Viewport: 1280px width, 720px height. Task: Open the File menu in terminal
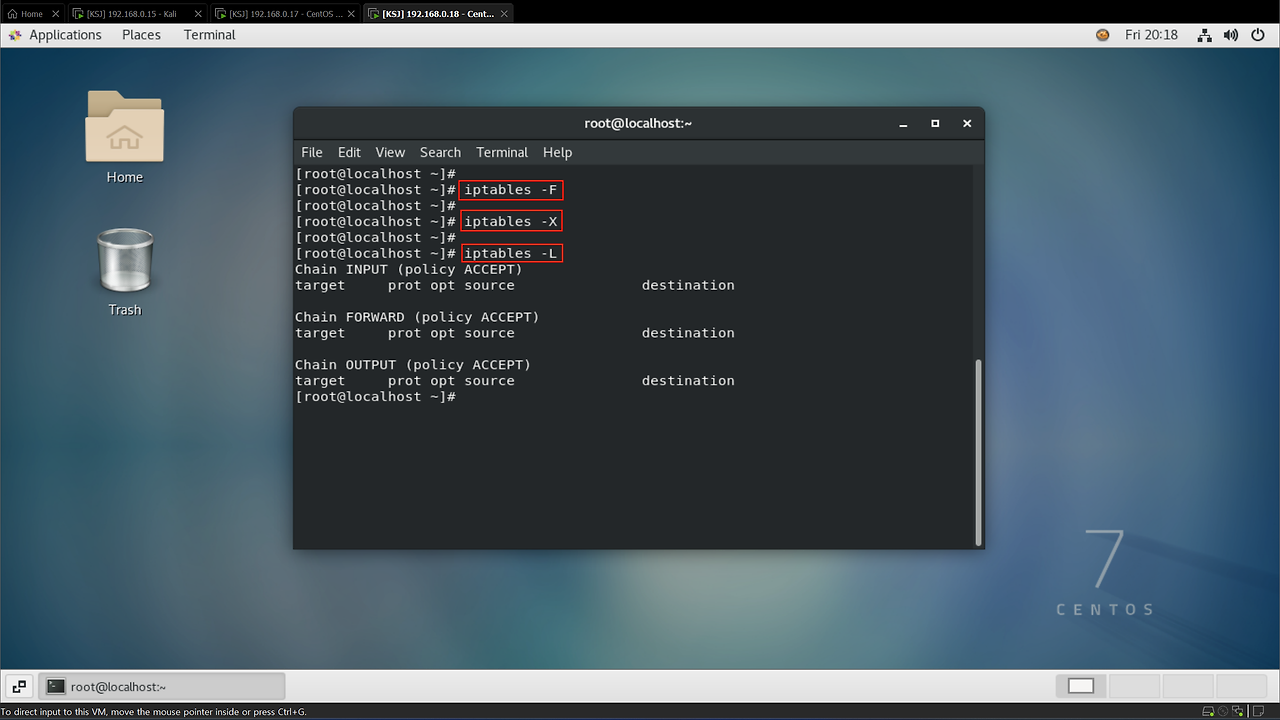click(312, 152)
